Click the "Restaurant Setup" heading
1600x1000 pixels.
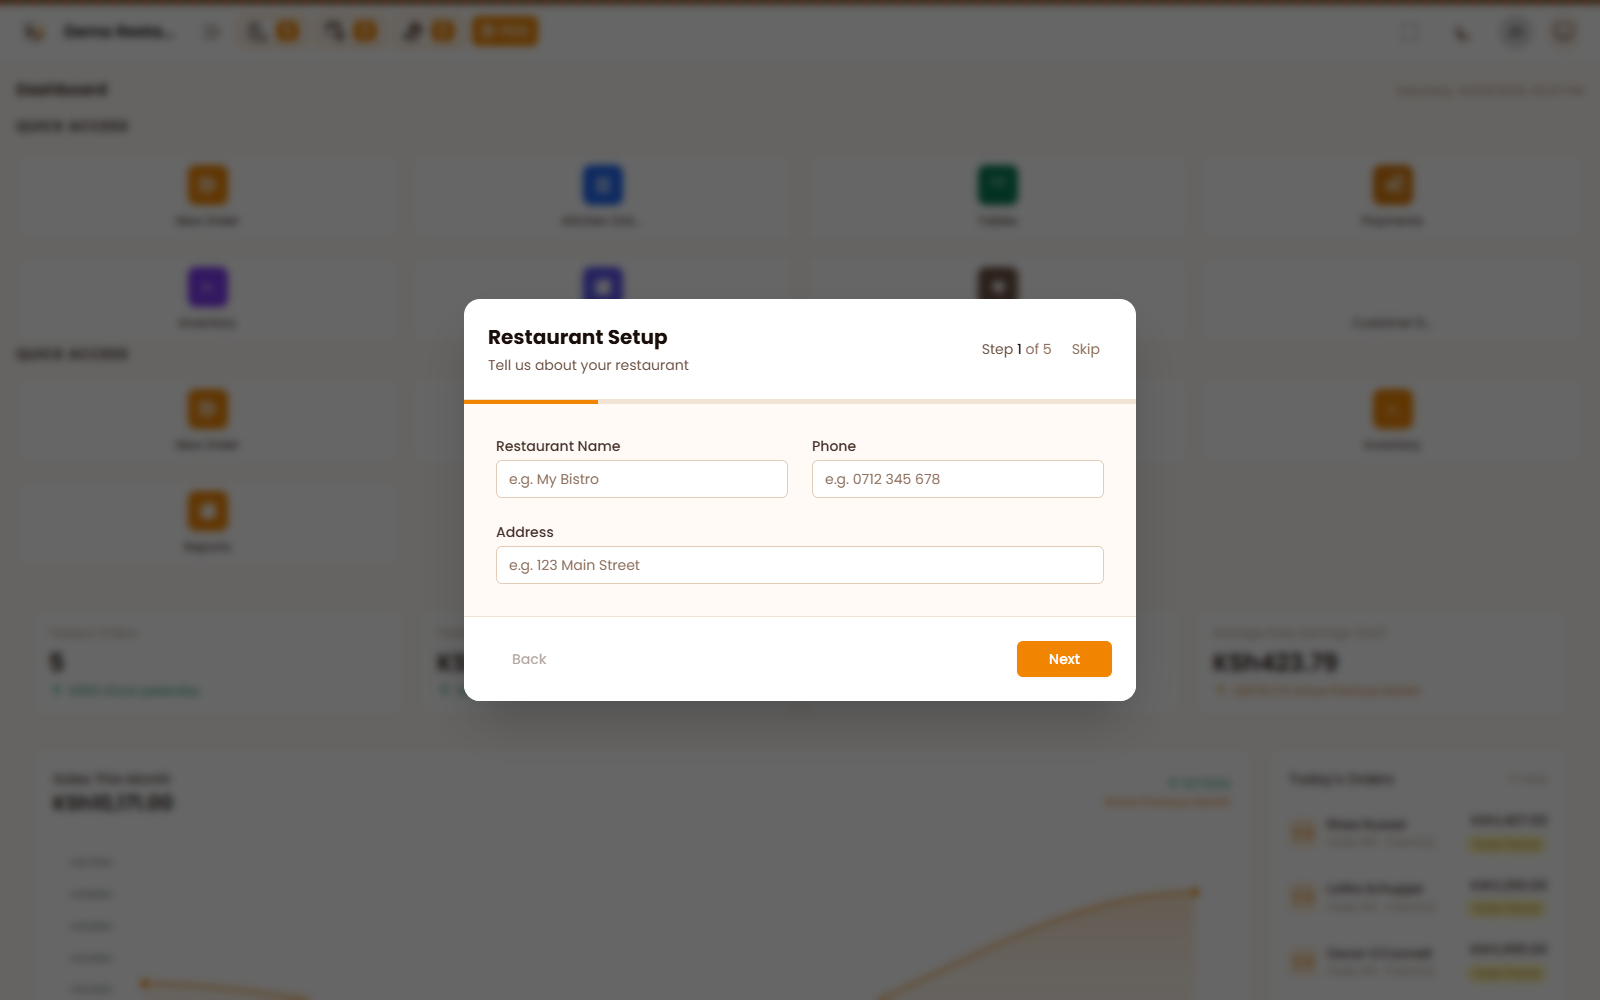pyautogui.click(x=578, y=337)
